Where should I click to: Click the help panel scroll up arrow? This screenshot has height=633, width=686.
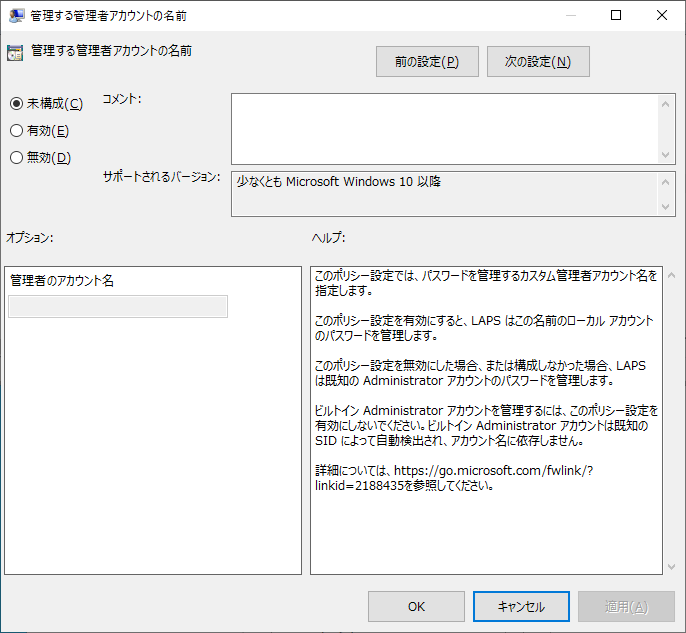pyautogui.click(x=670, y=273)
